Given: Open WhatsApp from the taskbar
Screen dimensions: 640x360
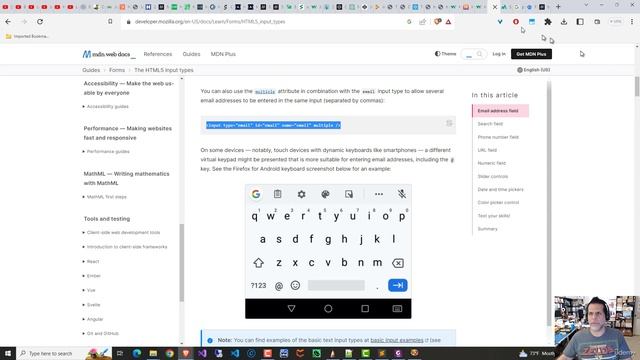Looking at the screenshot, I should [x=316, y=353].
